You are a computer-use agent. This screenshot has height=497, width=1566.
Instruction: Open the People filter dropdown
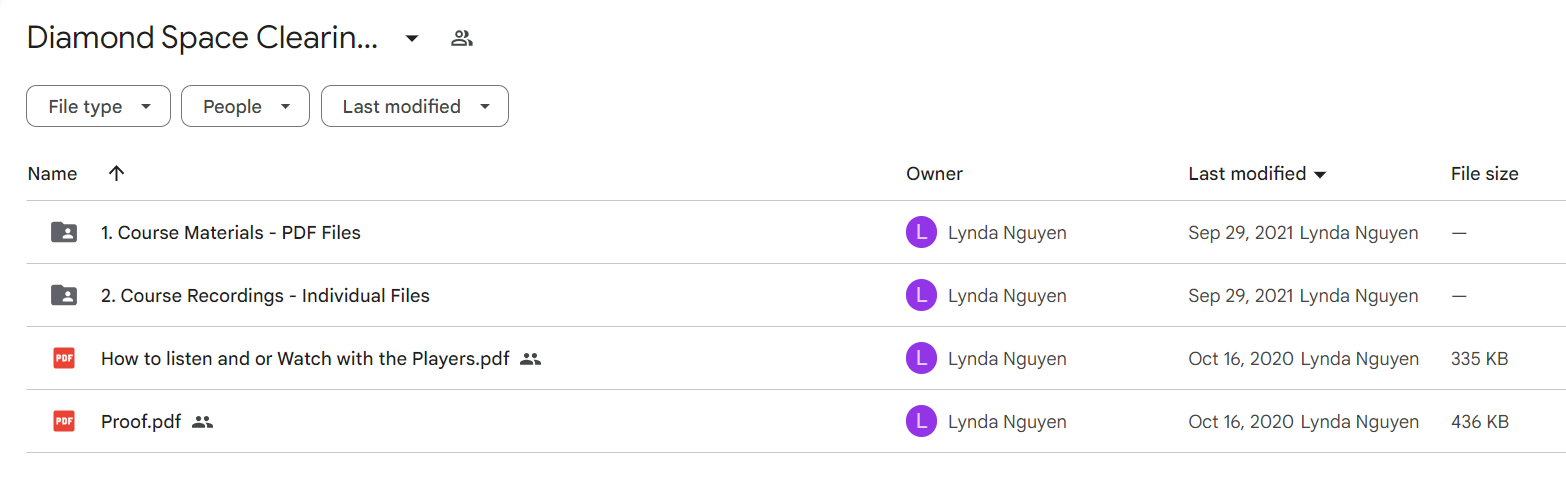(245, 106)
